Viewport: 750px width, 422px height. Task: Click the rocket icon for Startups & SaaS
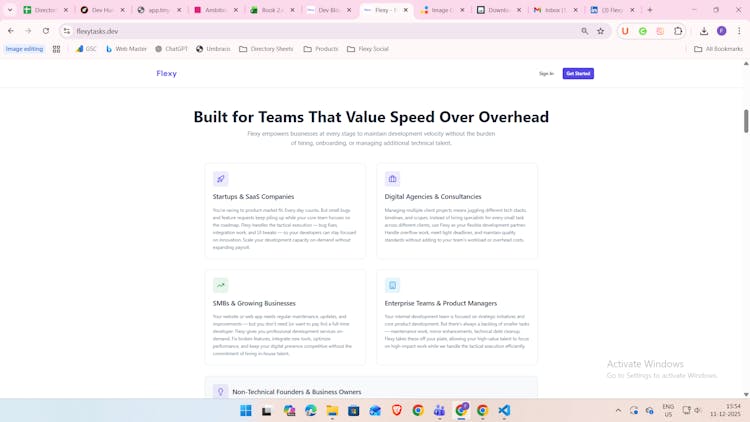point(221,179)
